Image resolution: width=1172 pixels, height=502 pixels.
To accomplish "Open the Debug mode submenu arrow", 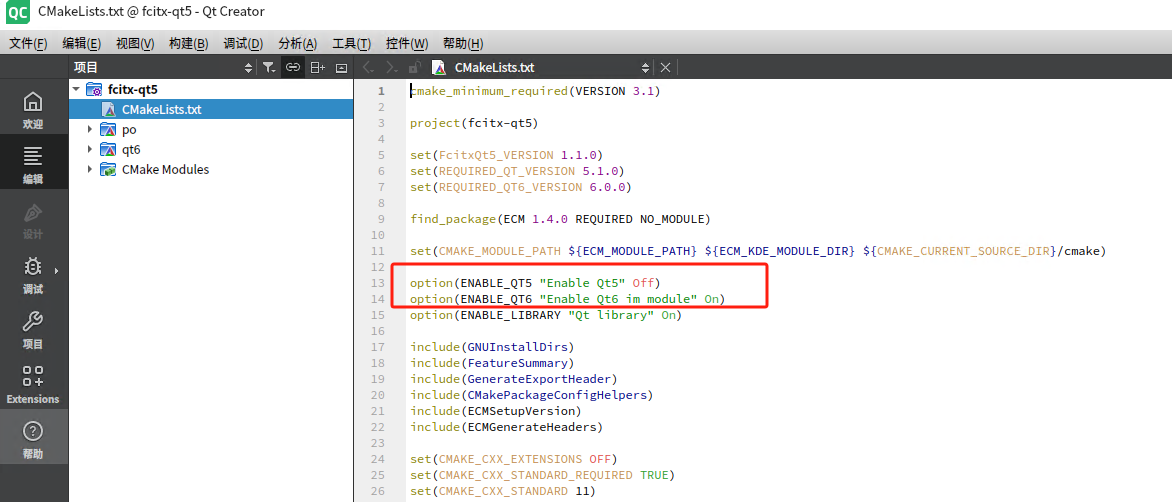I will [56, 270].
